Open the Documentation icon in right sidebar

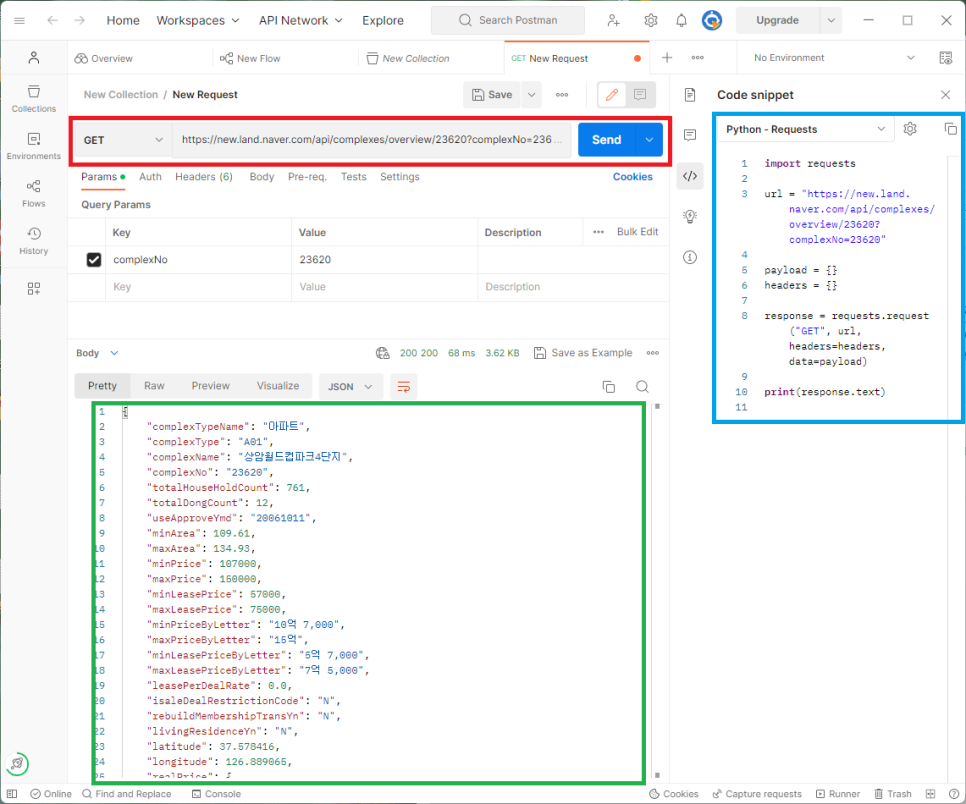pyautogui.click(x=690, y=94)
